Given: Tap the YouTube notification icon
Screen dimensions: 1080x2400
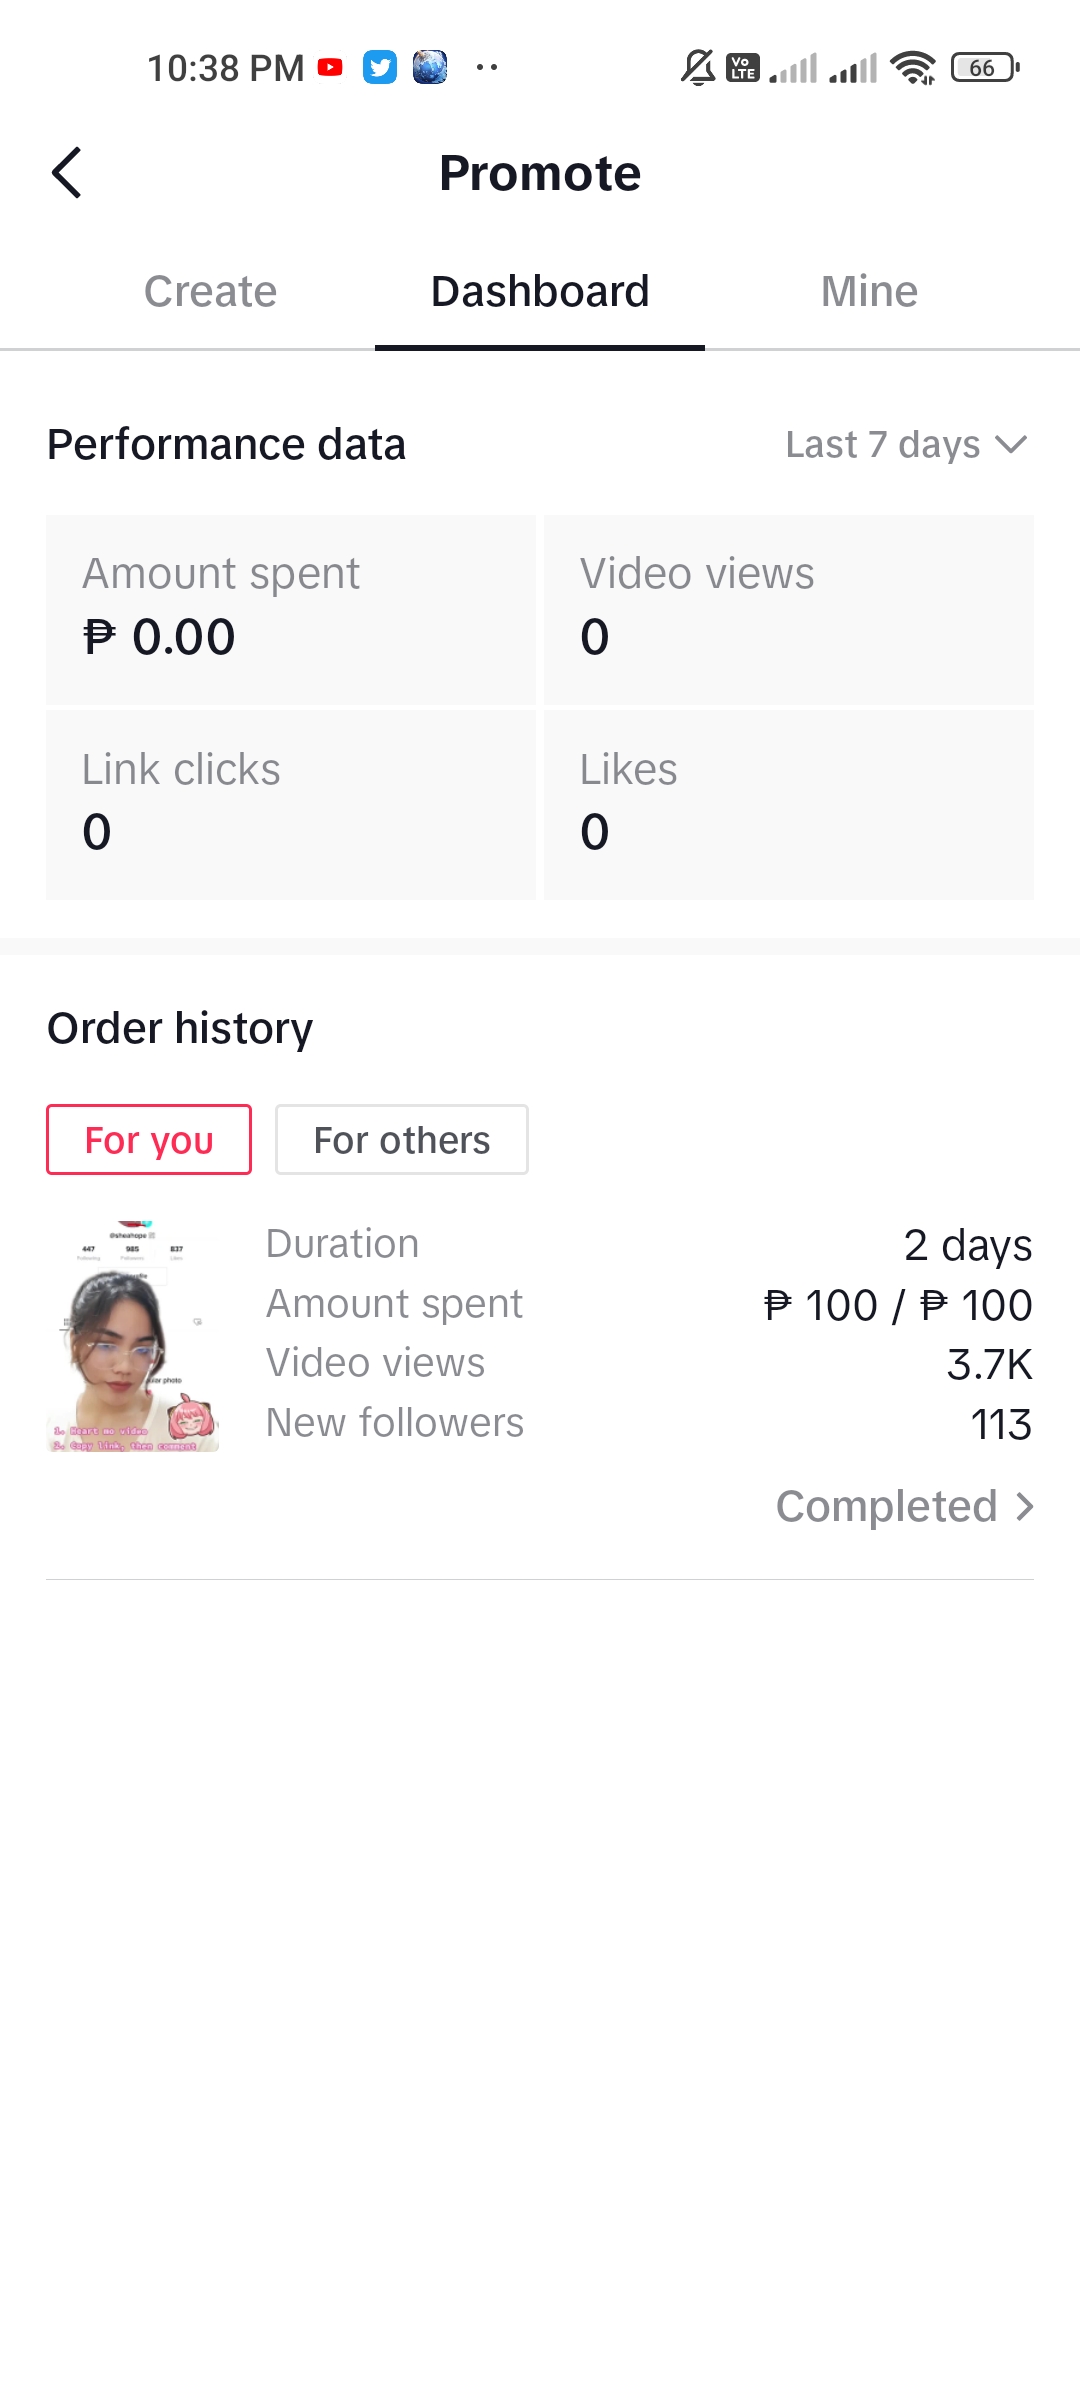Looking at the screenshot, I should tap(330, 68).
